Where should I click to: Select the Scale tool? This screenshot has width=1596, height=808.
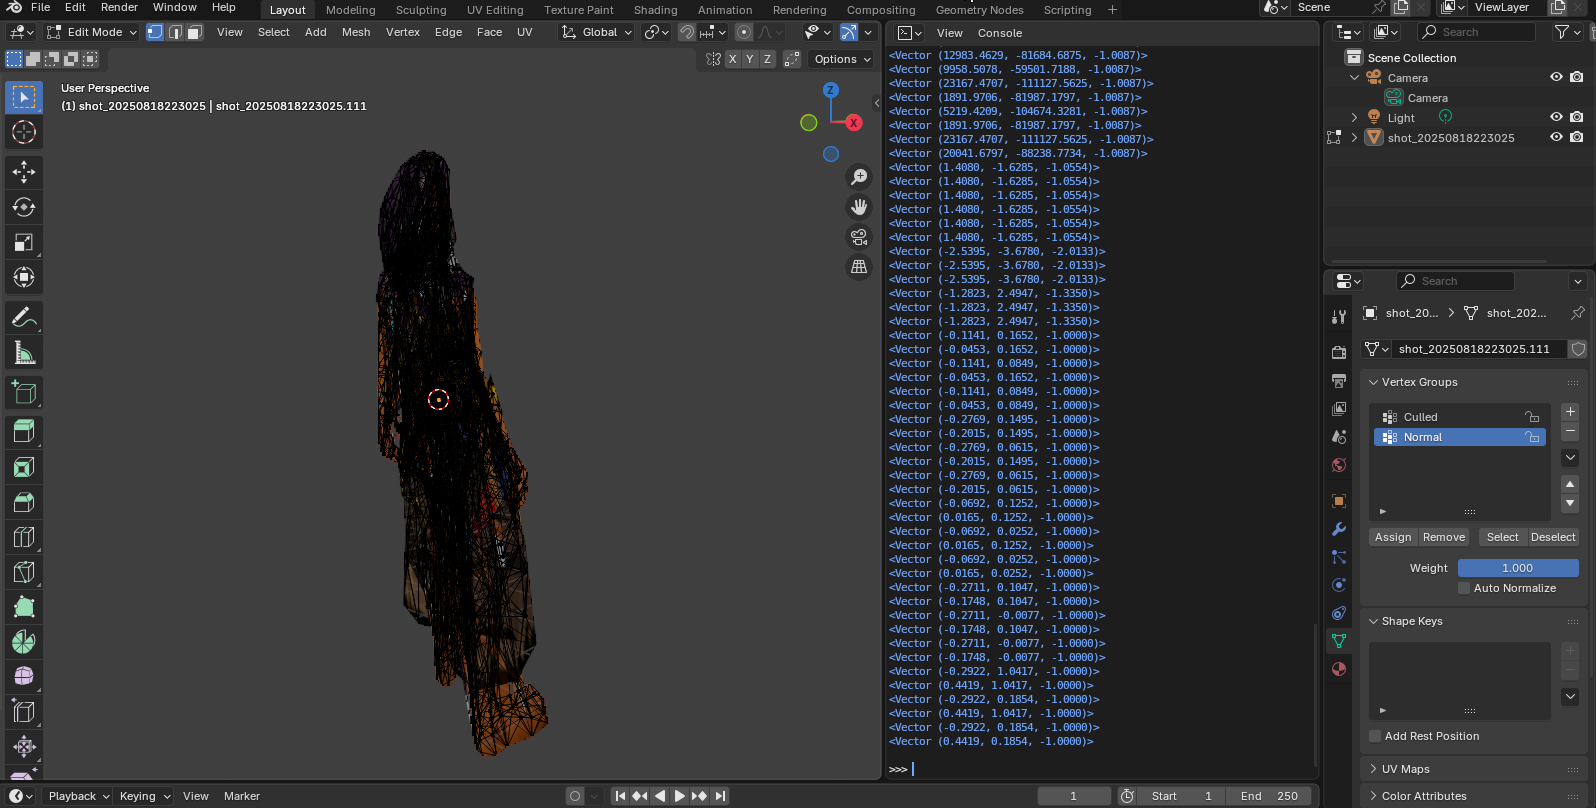pyautogui.click(x=24, y=242)
